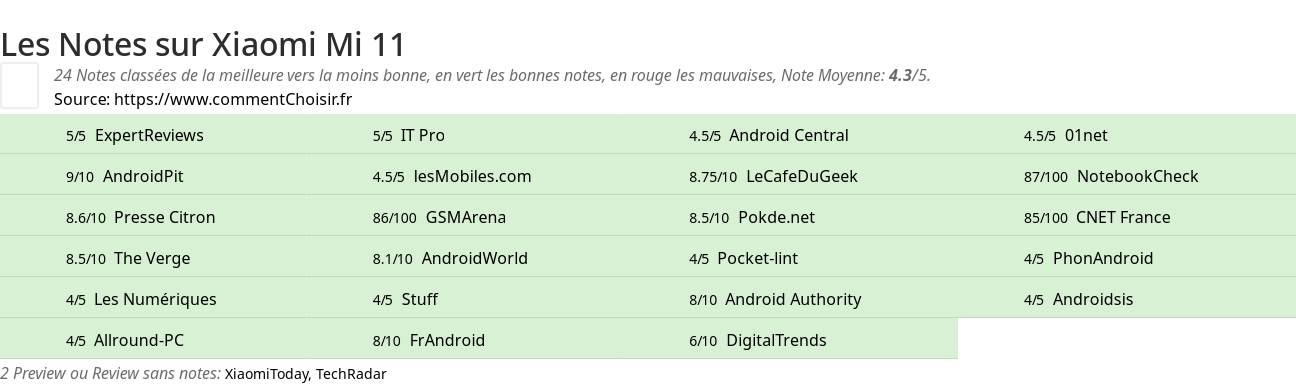1296x384 pixels.
Task: Open the commentChoisir.fr source link
Action: click(x=233, y=99)
